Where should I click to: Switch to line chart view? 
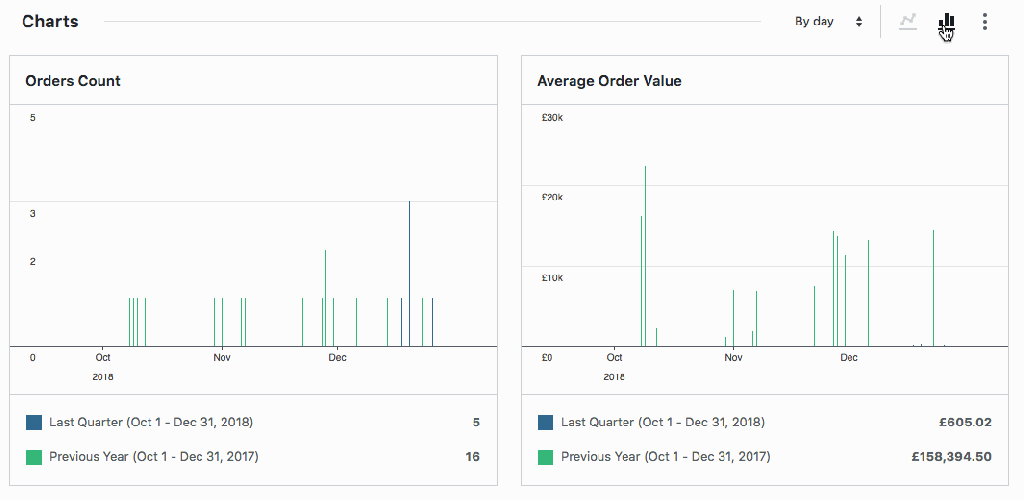tap(908, 21)
